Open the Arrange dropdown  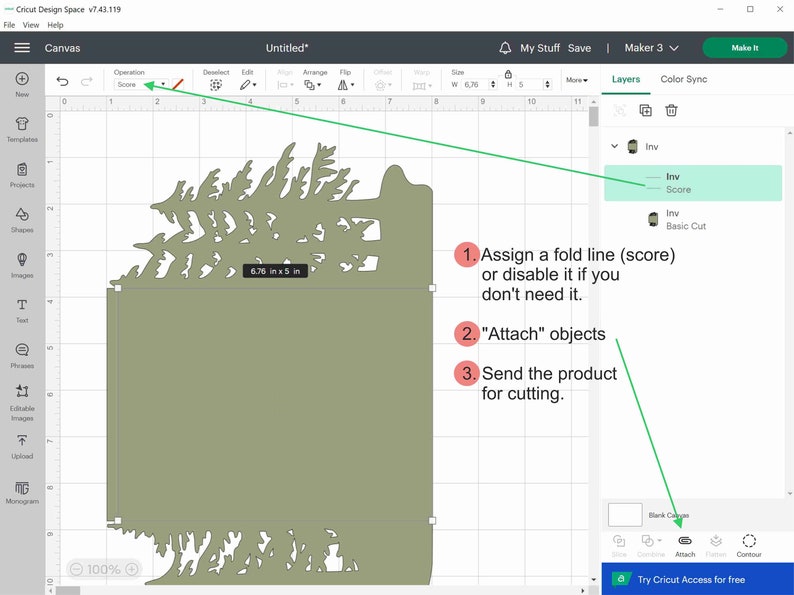[x=312, y=85]
